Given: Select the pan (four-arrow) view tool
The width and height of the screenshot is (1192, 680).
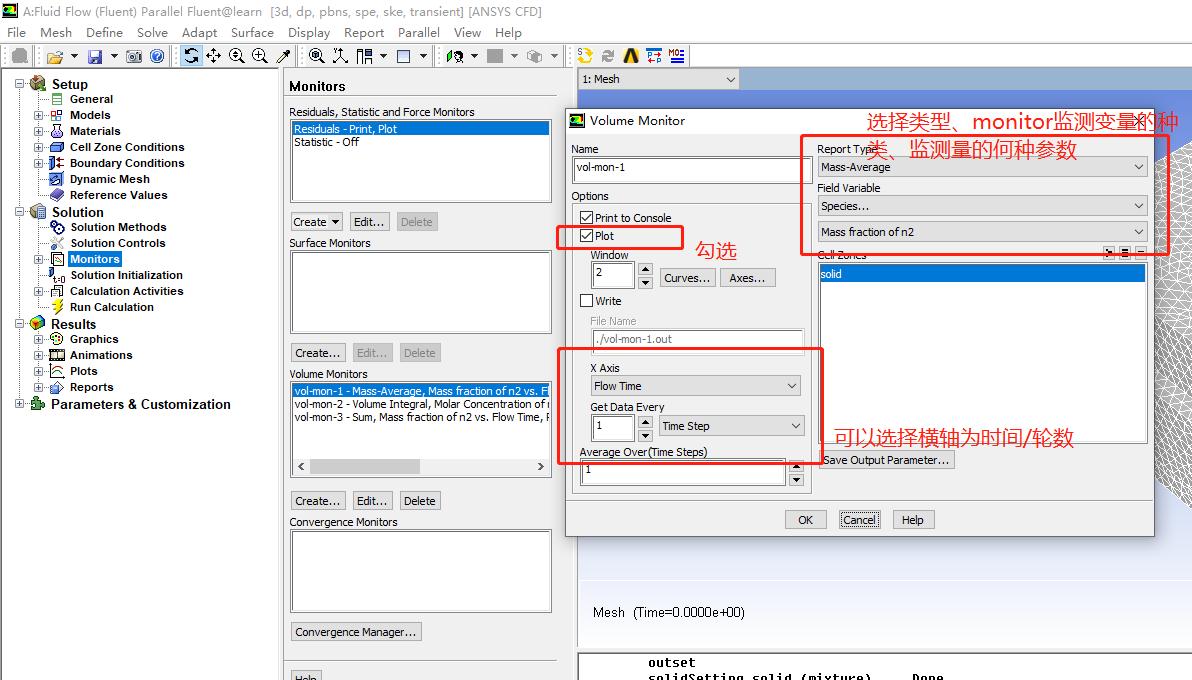Looking at the screenshot, I should pyautogui.click(x=214, y=56).
